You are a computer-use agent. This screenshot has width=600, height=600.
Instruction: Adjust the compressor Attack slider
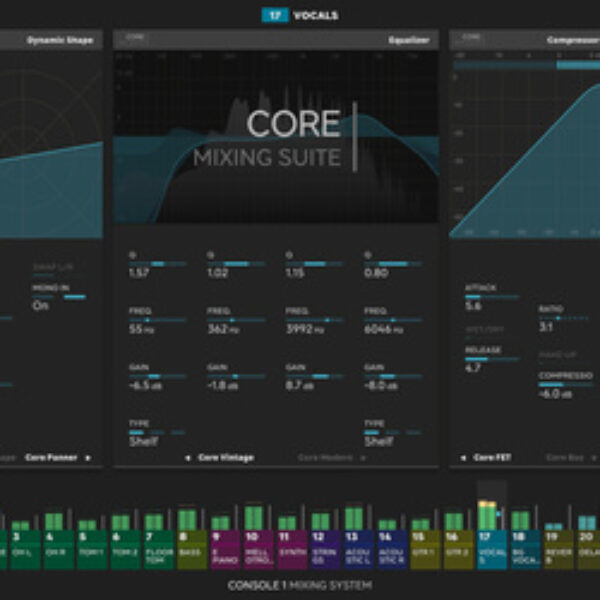tap(492, 297)
